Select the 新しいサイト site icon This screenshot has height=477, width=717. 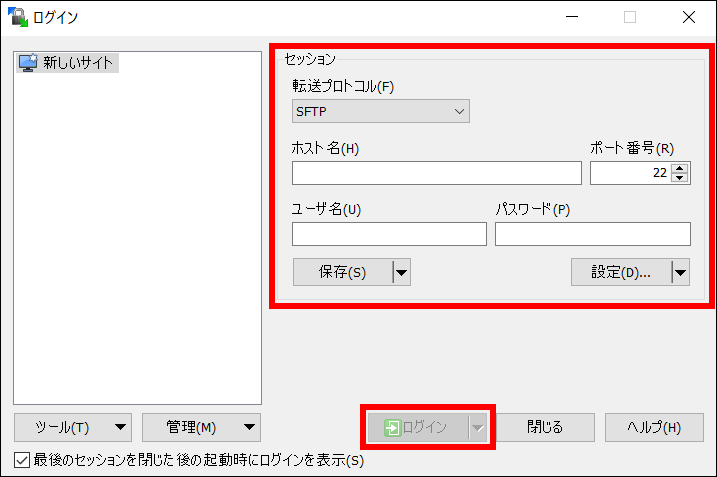point(28,63)
